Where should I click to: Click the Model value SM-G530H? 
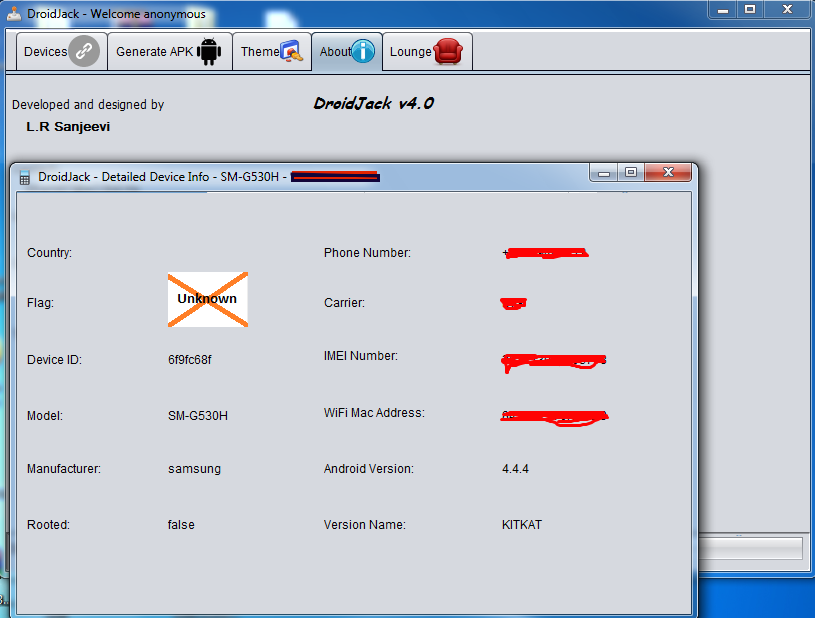click(x=198, y=416)
